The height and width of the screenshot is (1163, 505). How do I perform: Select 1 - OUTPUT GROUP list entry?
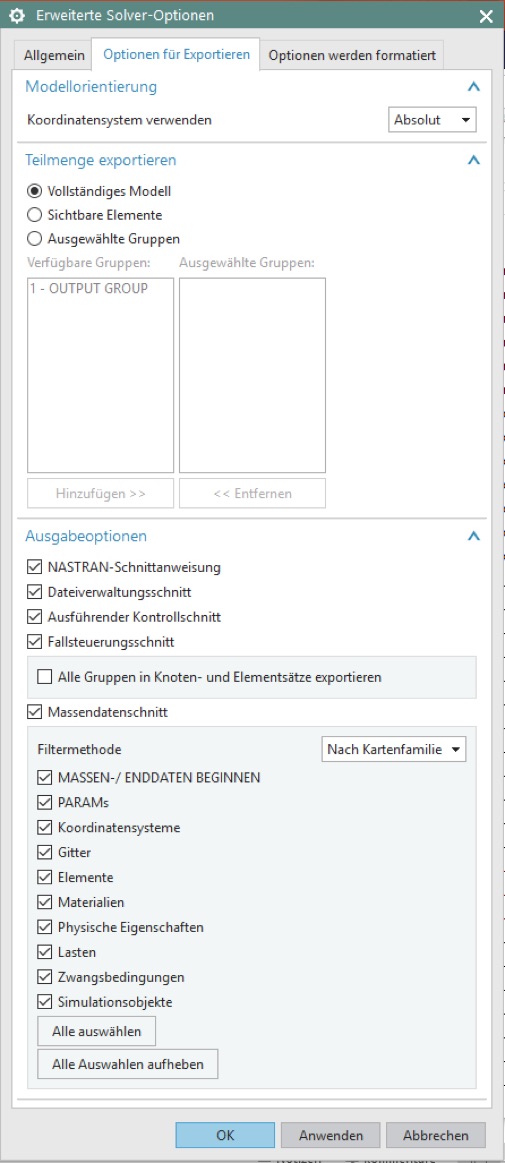pos(88,289)
